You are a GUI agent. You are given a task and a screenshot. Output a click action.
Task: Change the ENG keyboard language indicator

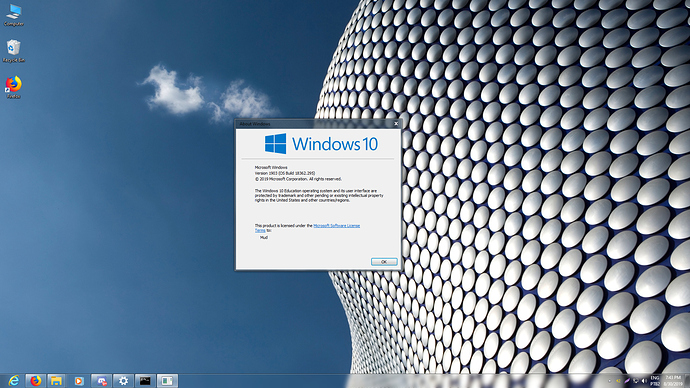[x=655, y=381]
